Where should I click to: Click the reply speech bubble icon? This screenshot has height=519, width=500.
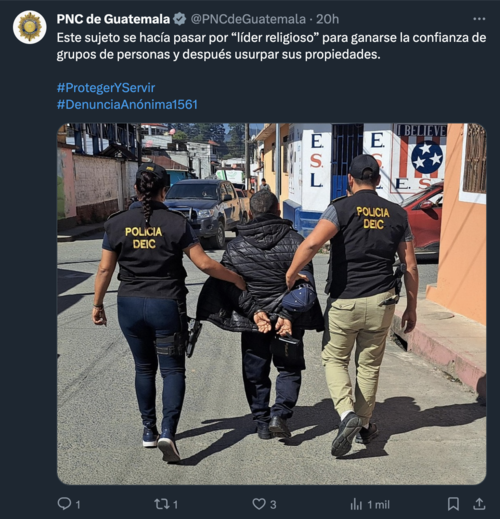tap(64, 504)
